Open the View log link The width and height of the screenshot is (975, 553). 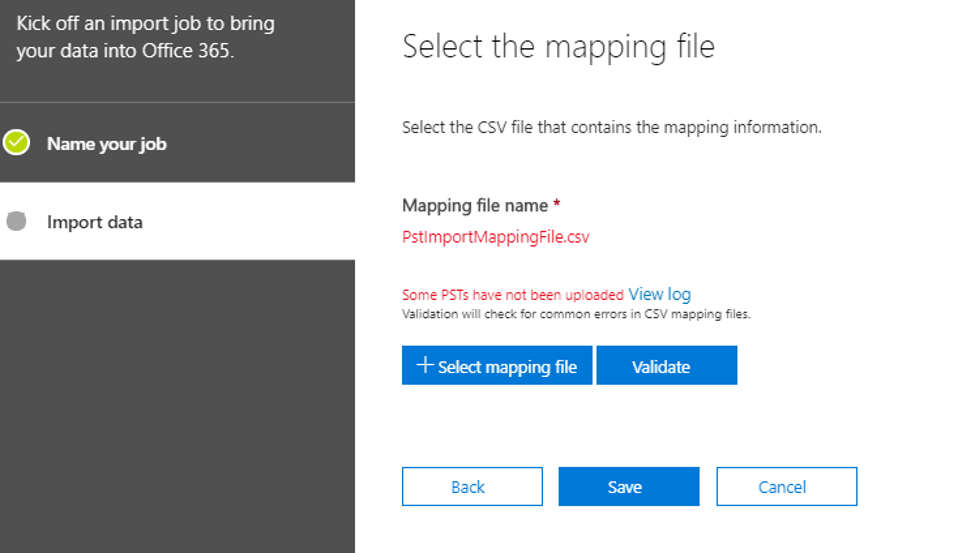pyautogui.click(x=659, y=294)
